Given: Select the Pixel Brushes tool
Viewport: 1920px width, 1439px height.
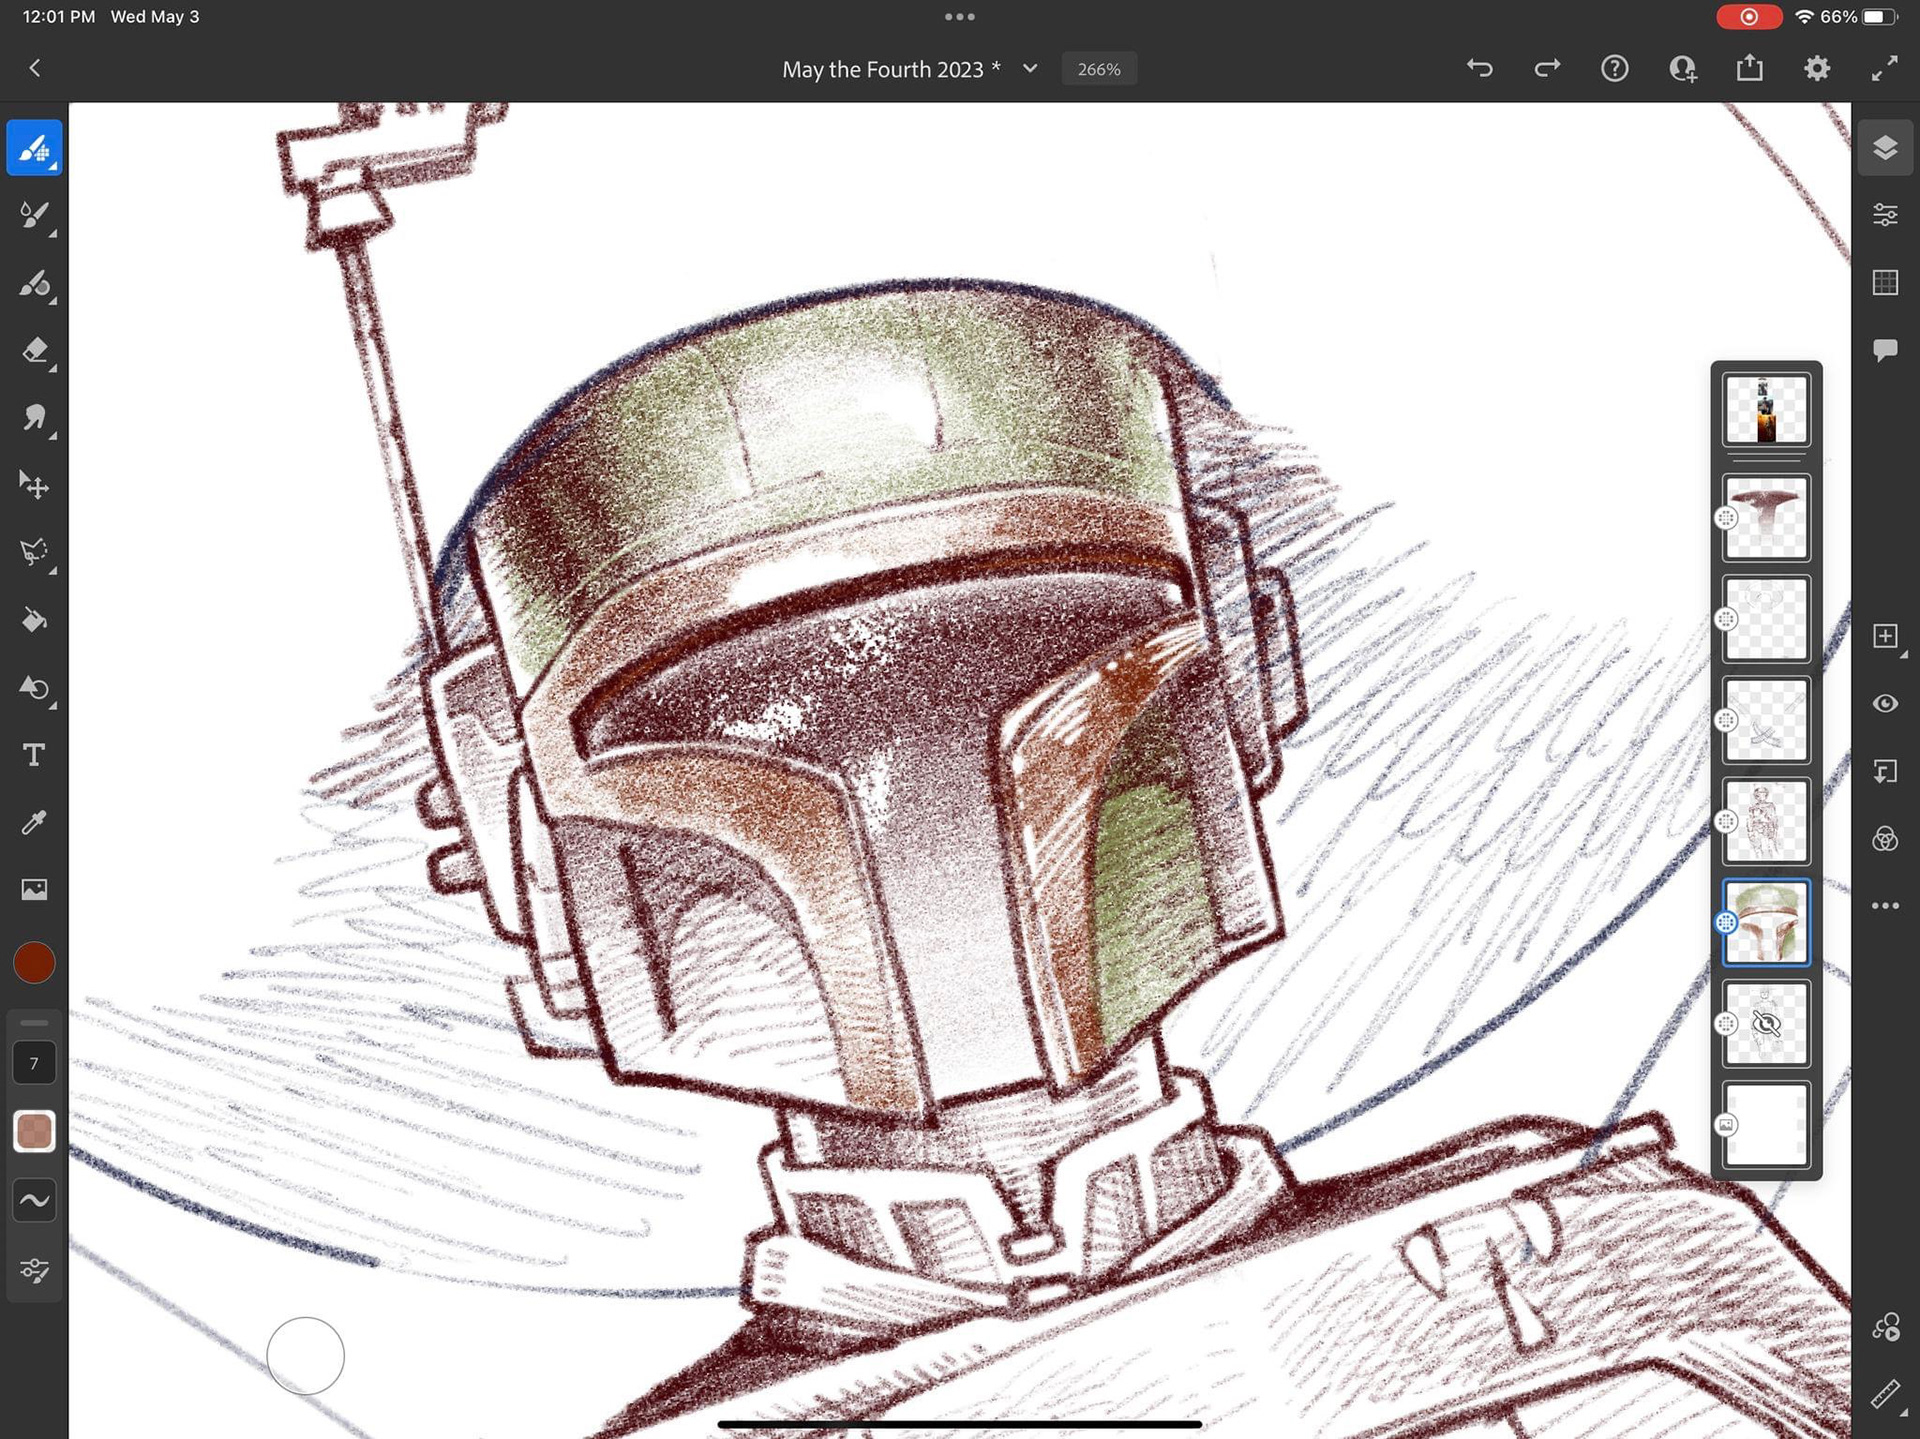Looking at the screenshot, I should (x=34, y=148).
